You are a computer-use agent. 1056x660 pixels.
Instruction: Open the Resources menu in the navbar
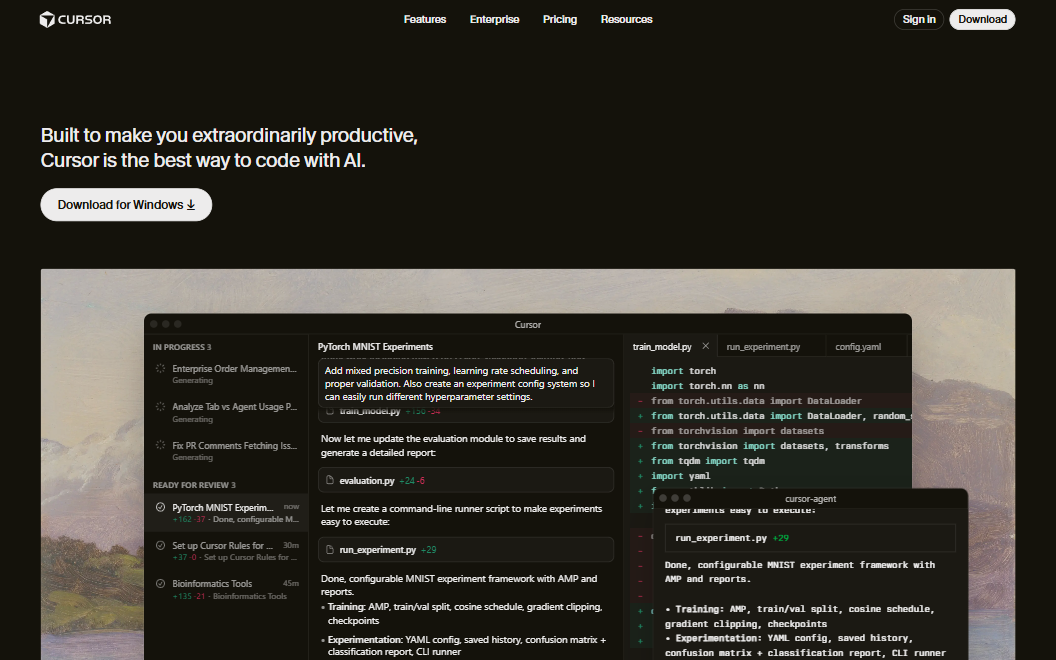(x=626, y=19)
